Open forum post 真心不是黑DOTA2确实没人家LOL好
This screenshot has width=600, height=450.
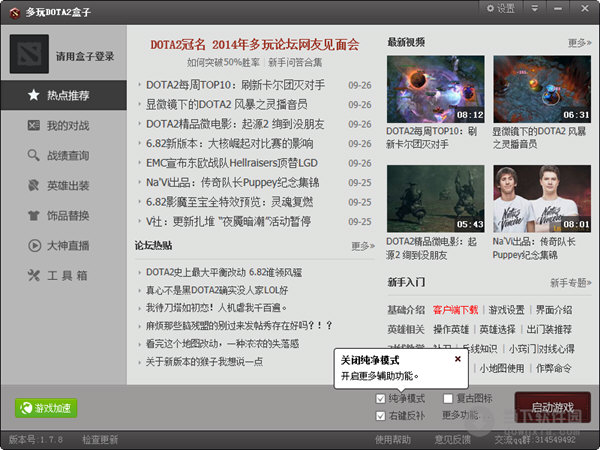[217, 290]
